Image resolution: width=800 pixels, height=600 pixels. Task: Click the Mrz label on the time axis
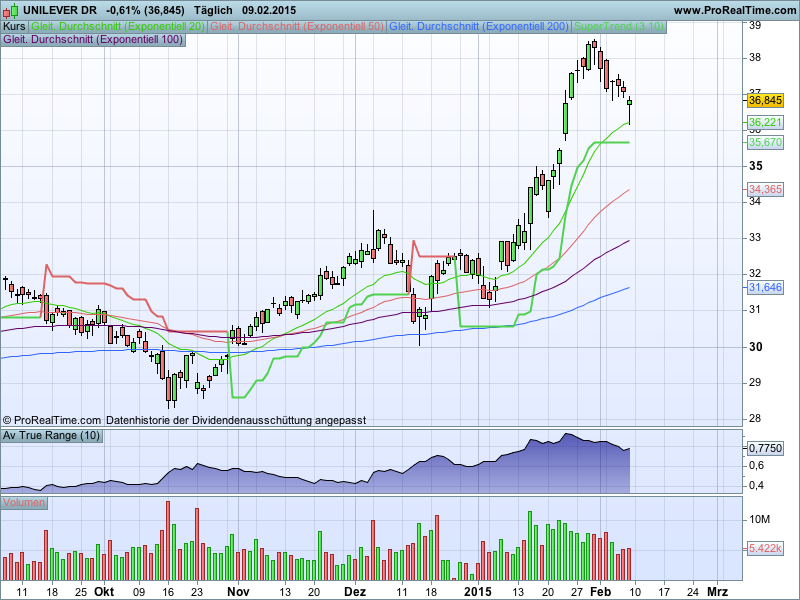click(717, 592)
